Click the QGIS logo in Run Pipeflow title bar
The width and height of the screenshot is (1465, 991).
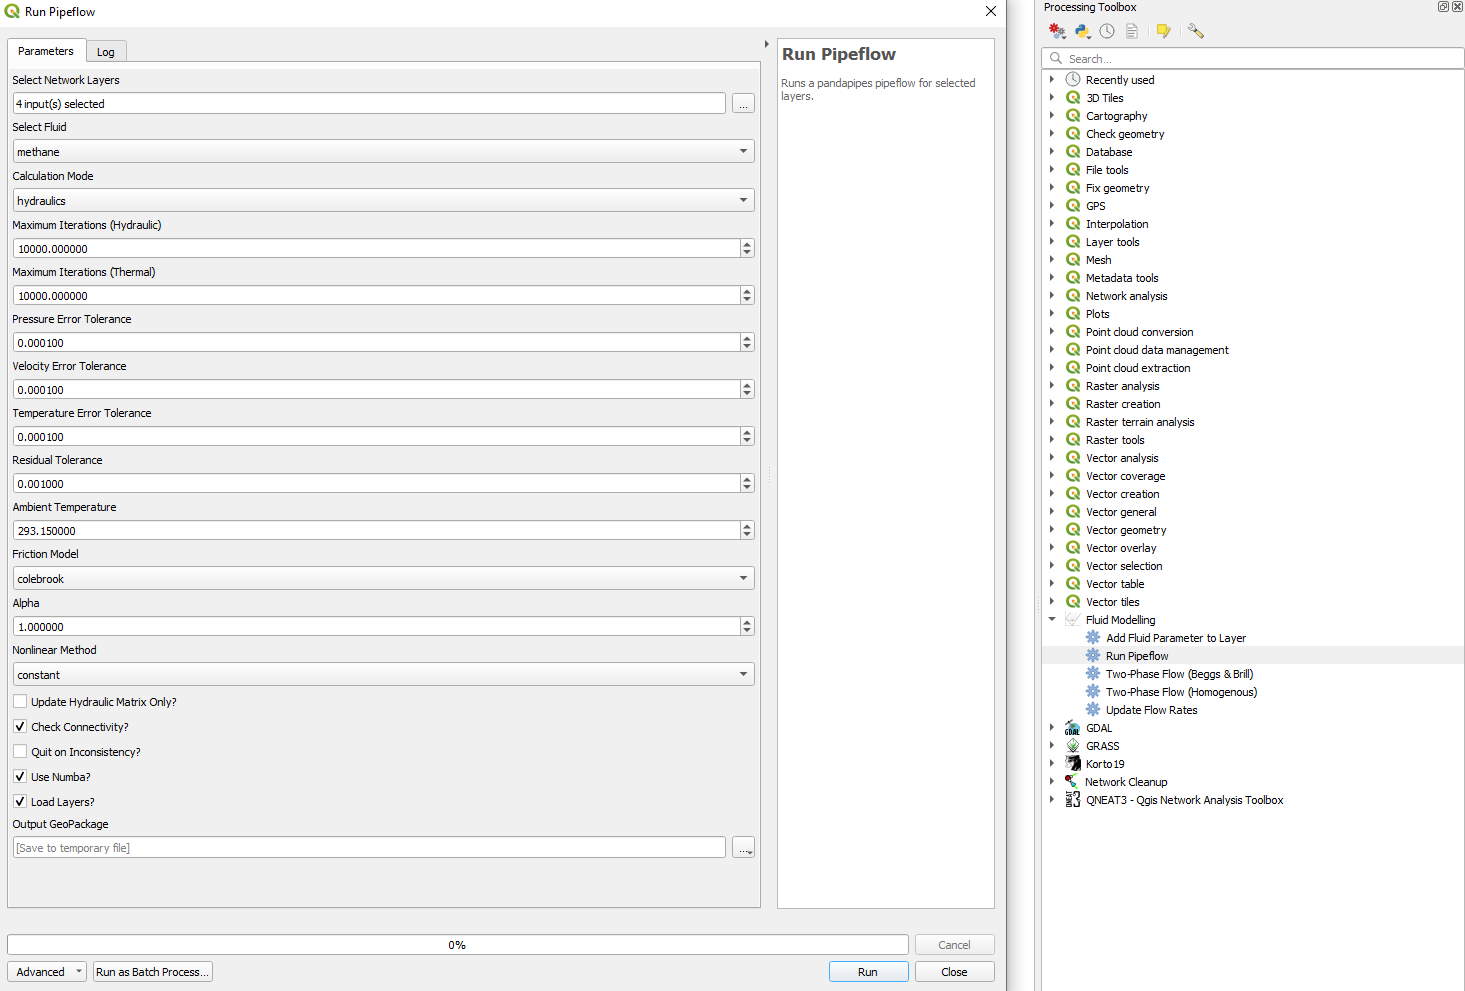point(12,12)
